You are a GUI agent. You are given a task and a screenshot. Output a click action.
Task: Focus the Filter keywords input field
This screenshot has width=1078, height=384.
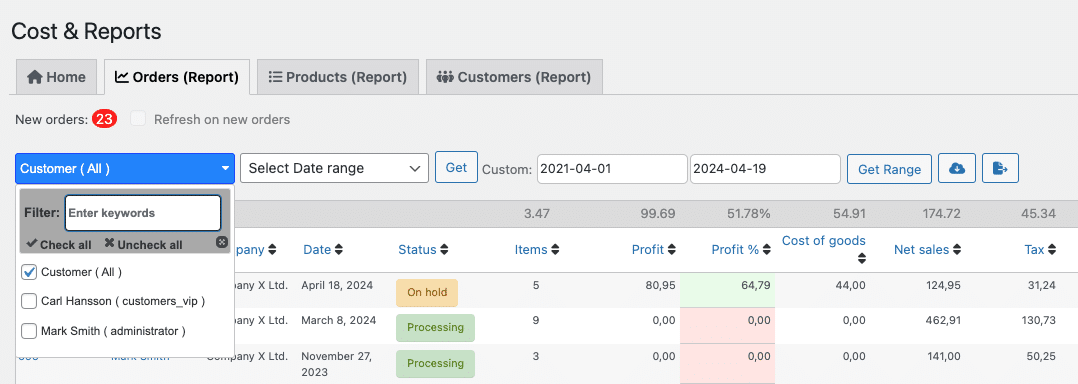click(x=143, y=213)
